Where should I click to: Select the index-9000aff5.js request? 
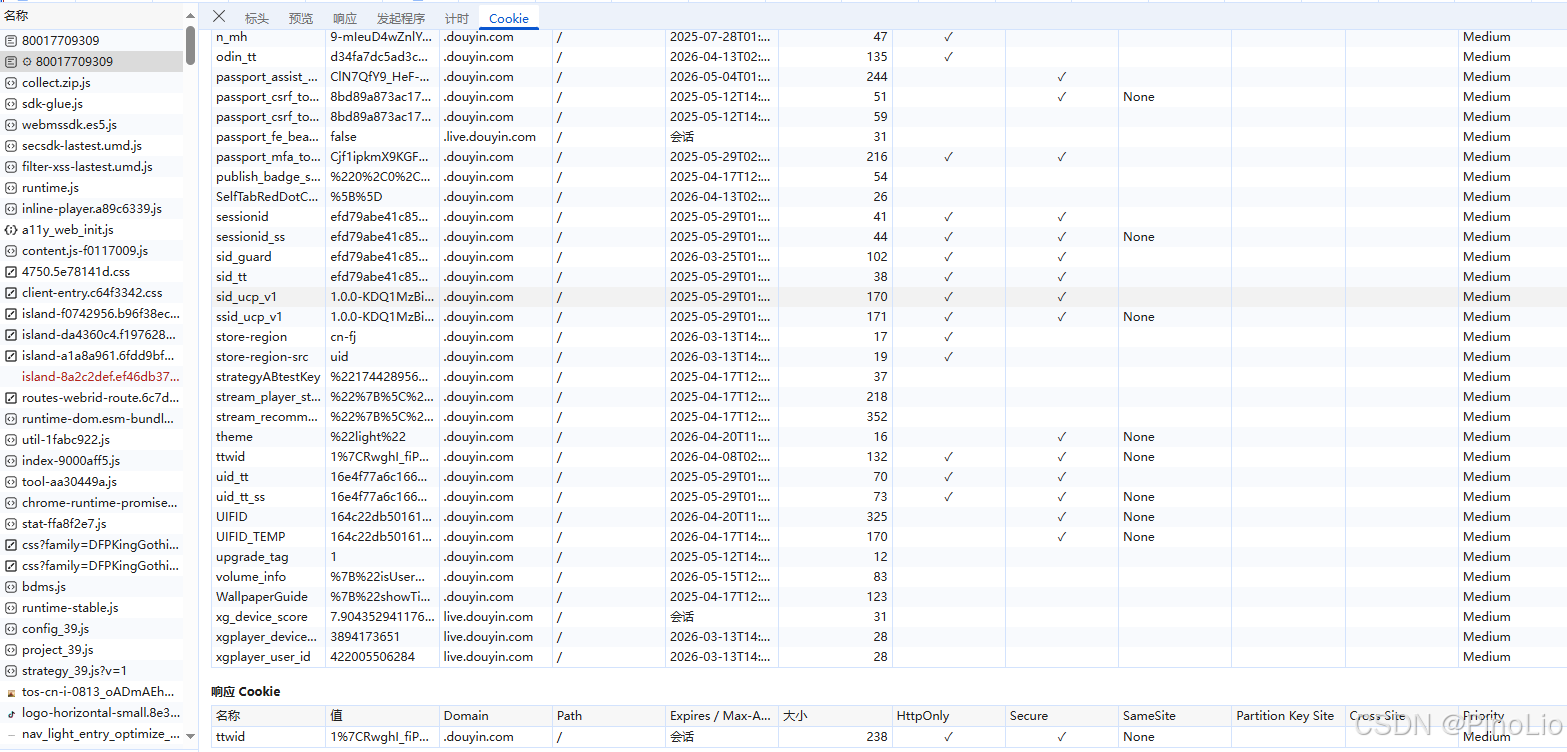coord(92,461)
